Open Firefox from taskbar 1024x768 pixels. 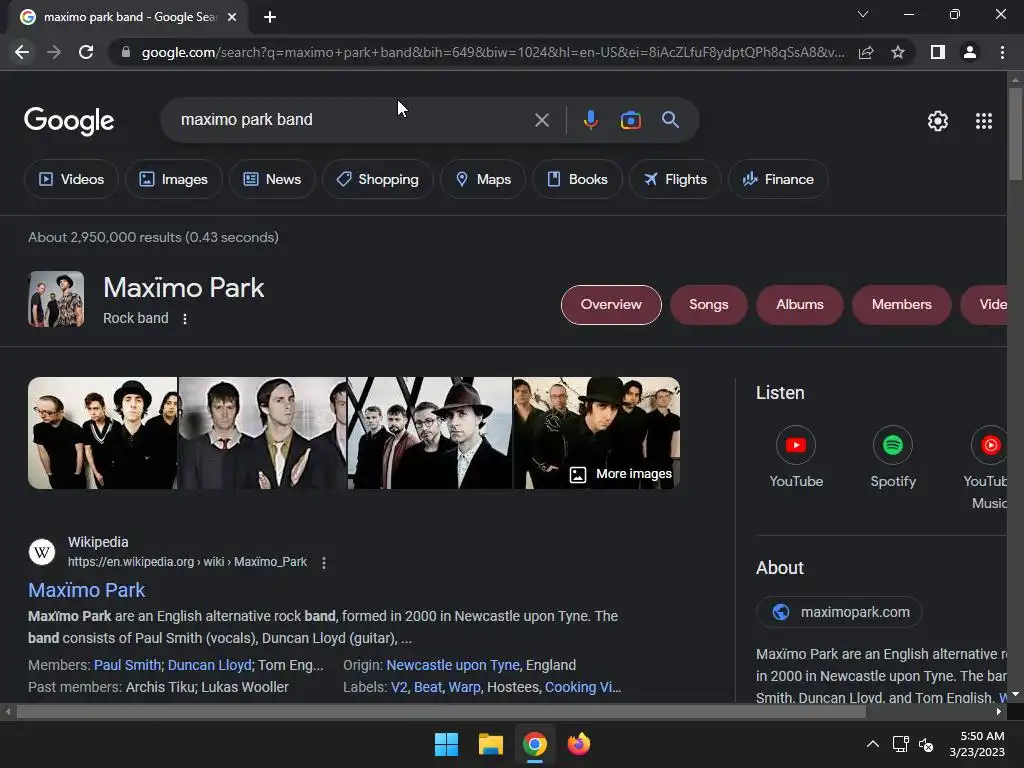tap(579, 744)
